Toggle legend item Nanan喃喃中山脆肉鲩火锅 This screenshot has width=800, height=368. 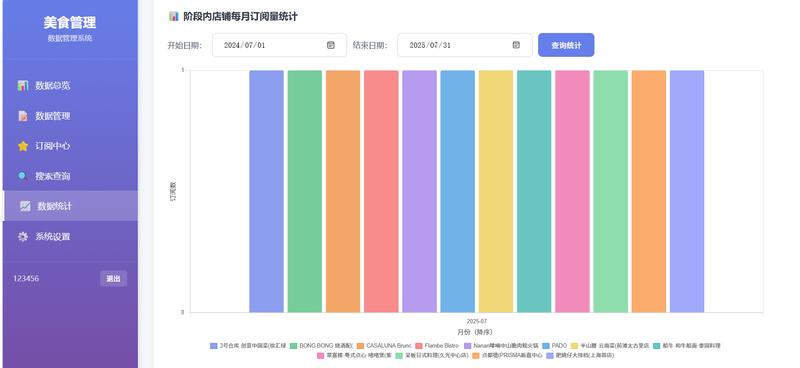pyautogui.click(x=501, y=346)
